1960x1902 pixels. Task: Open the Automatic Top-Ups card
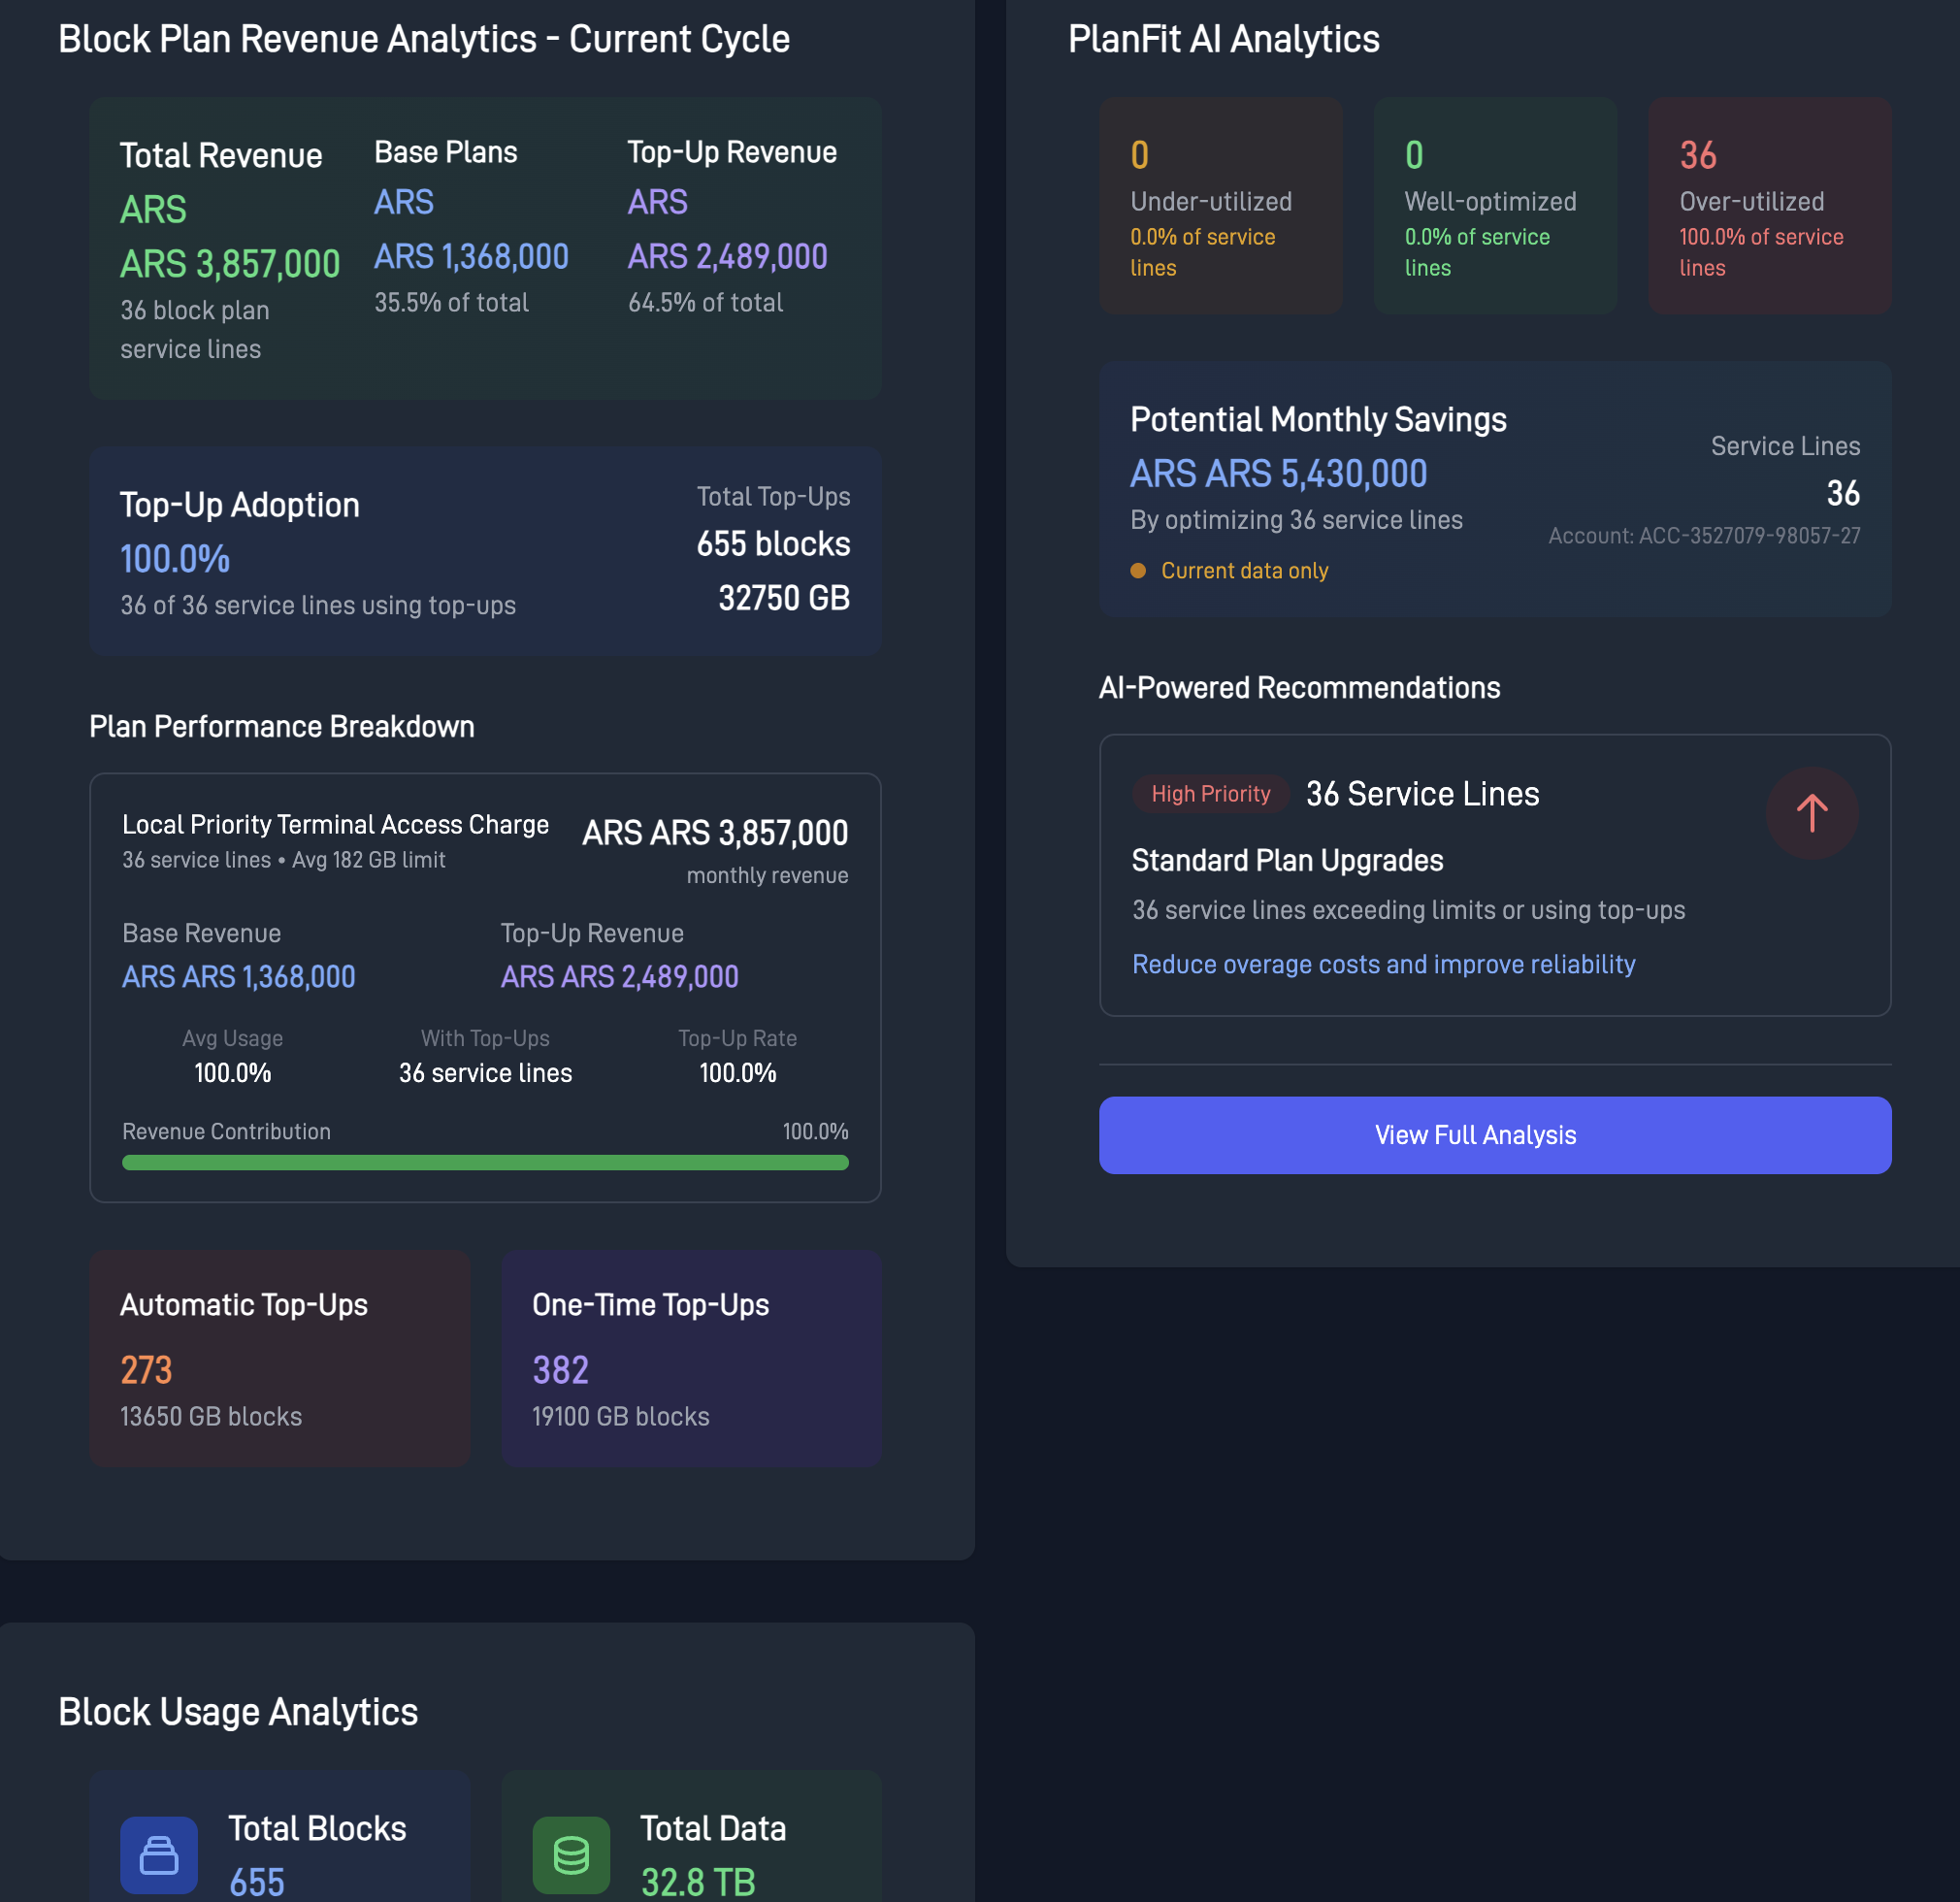coord(280,1357)
